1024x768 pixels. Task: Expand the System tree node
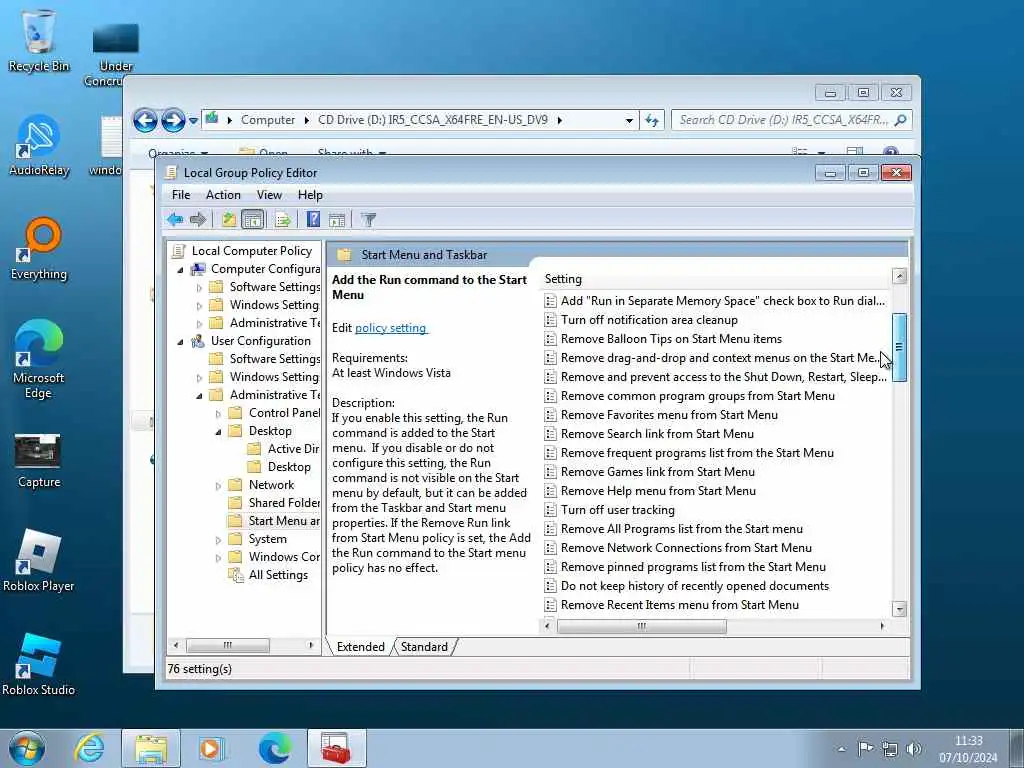coord(218,539)
